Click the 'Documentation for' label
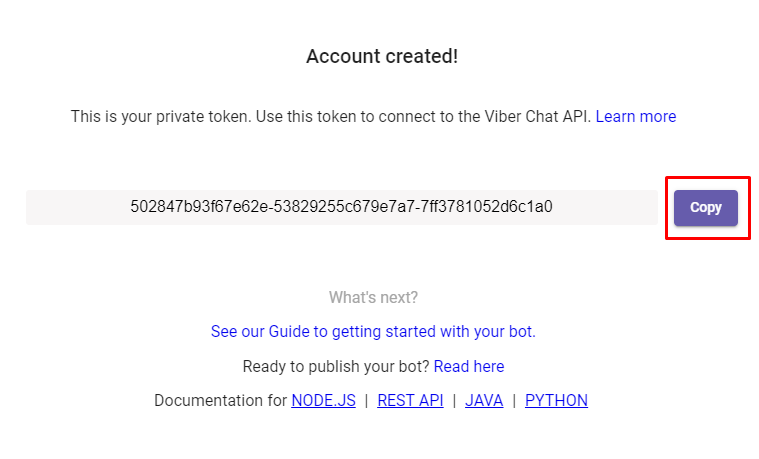Viewport: 759px width, 459px height. 221,401
